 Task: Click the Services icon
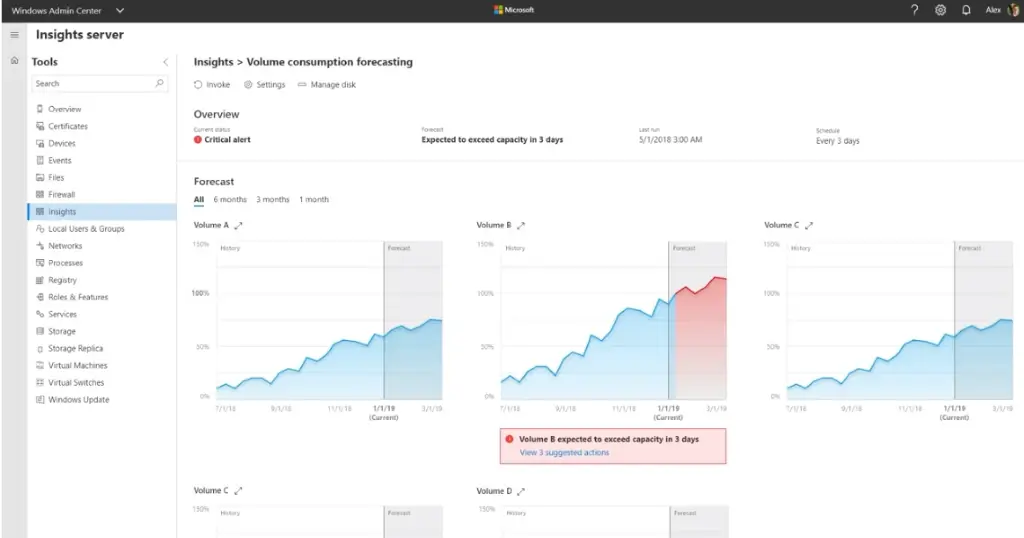click(40, 314)
